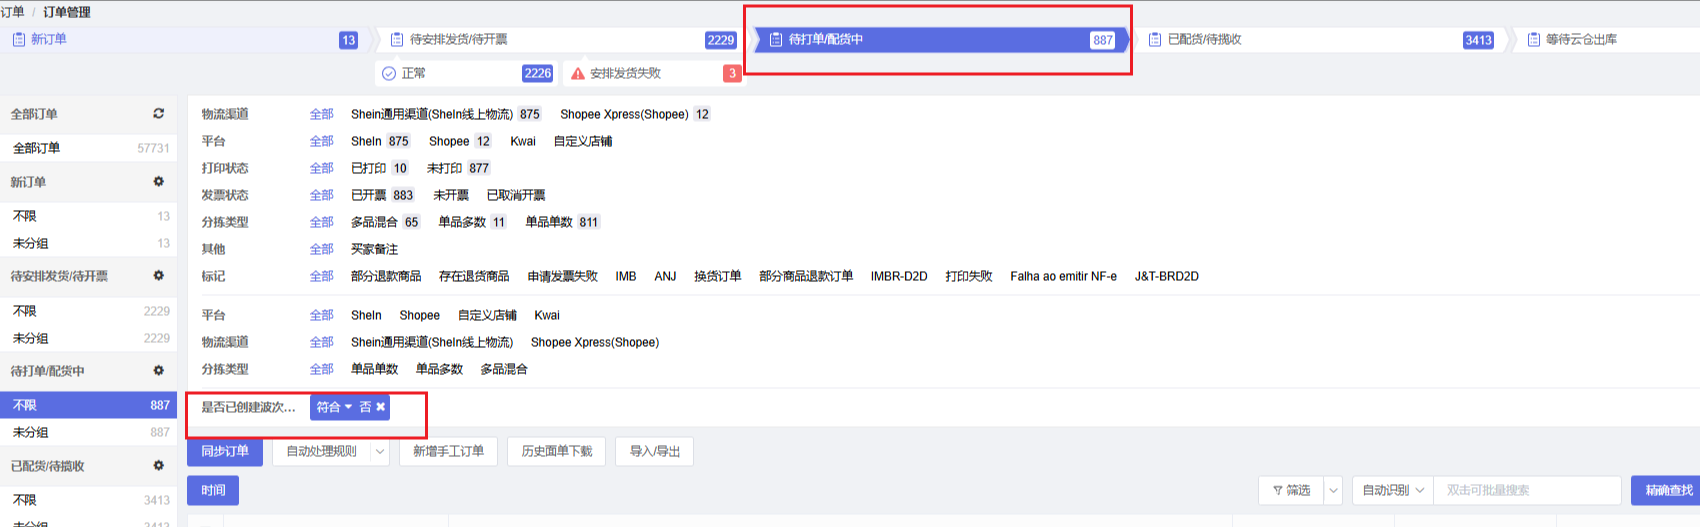Select the 待打单/配货中 stage tab
This screenshot has height=527, width=1700.
[x=941, y=40]
